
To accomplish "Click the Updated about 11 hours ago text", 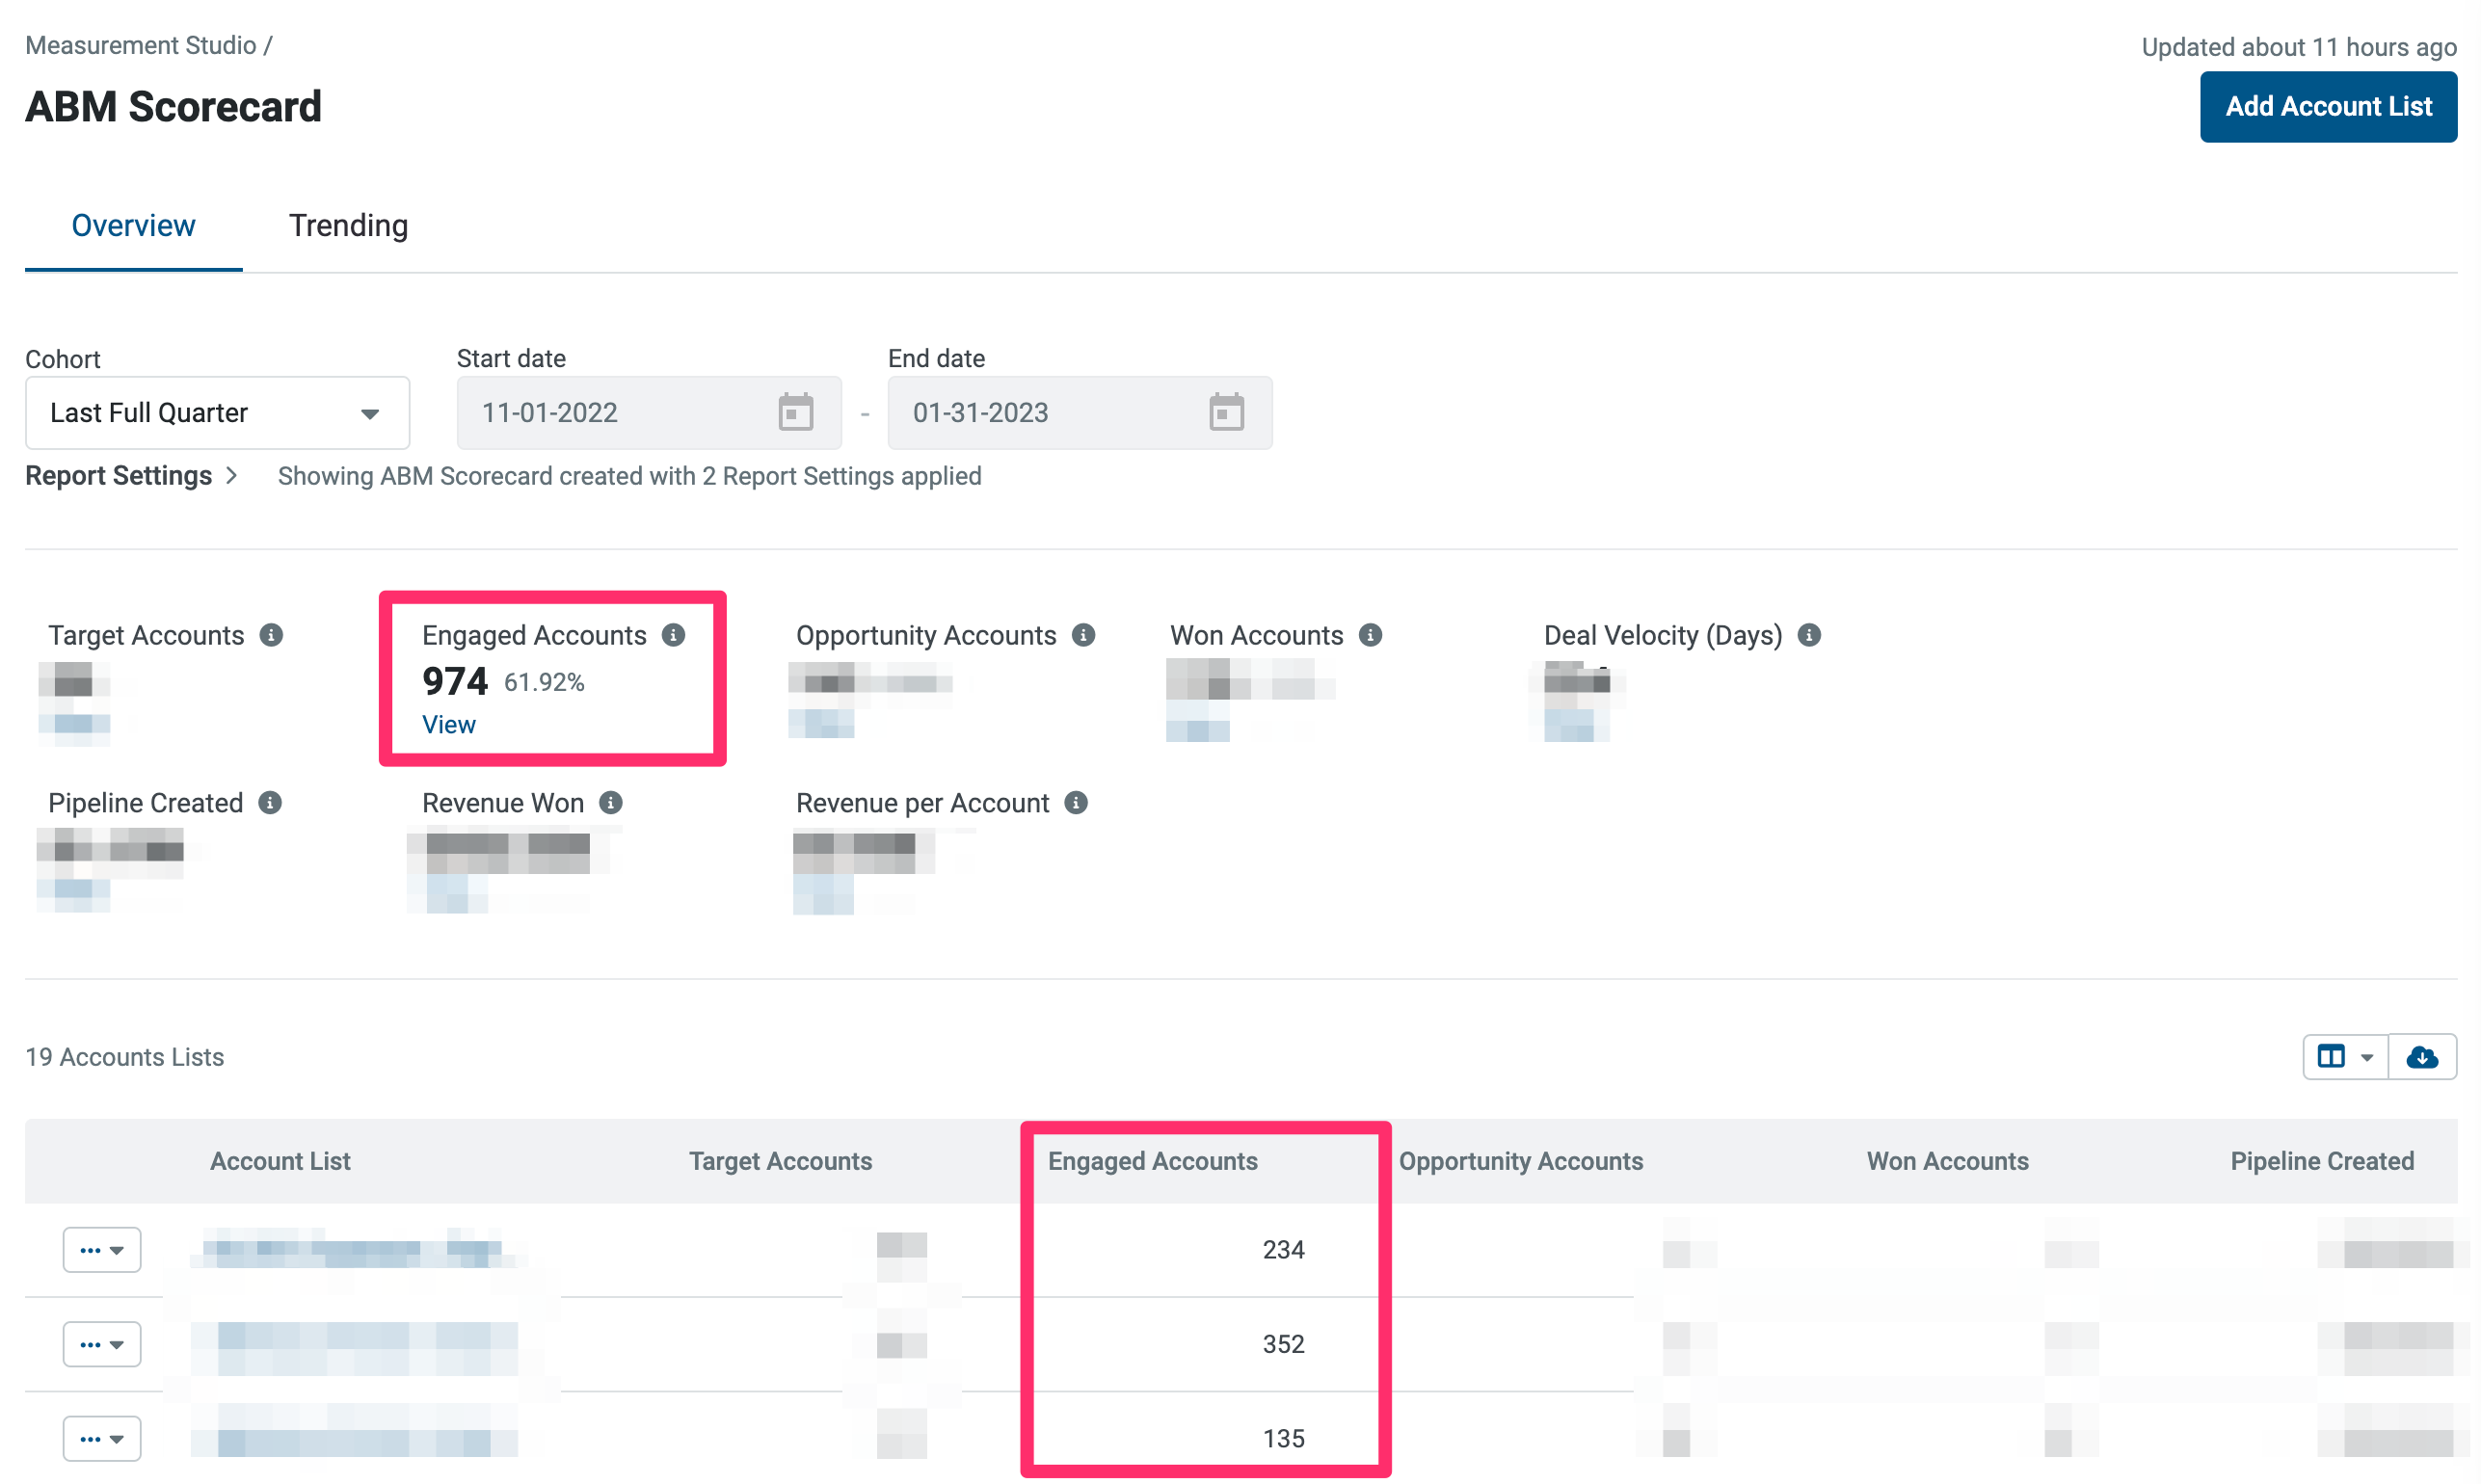I will point(2299,47).
